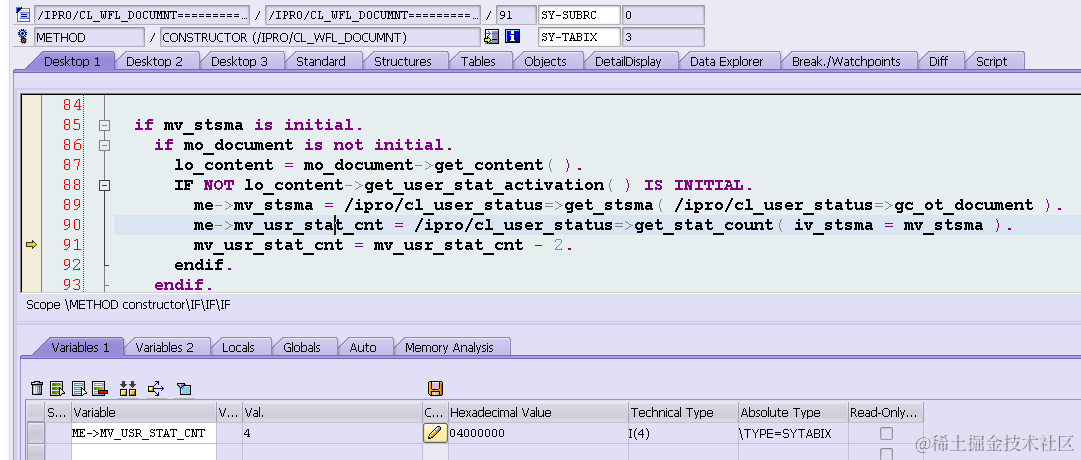Open the Objects tab
The height and width of the screenshot is (460, 1081).
click(545, 61)
